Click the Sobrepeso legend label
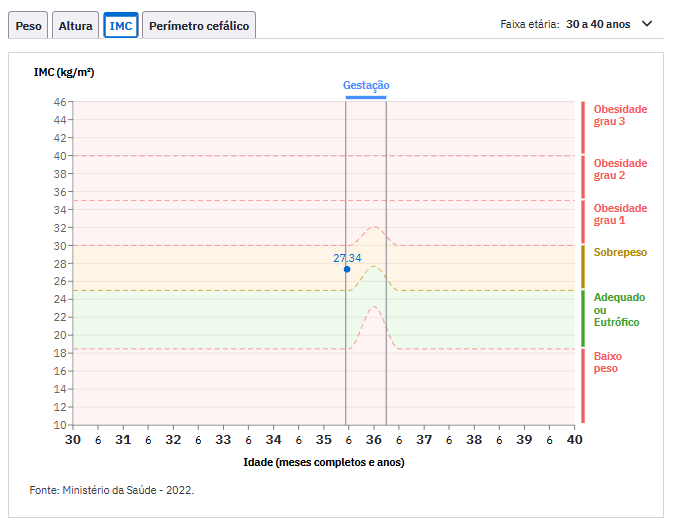This screenshot has height=525, width=697. tap(620, 252)
